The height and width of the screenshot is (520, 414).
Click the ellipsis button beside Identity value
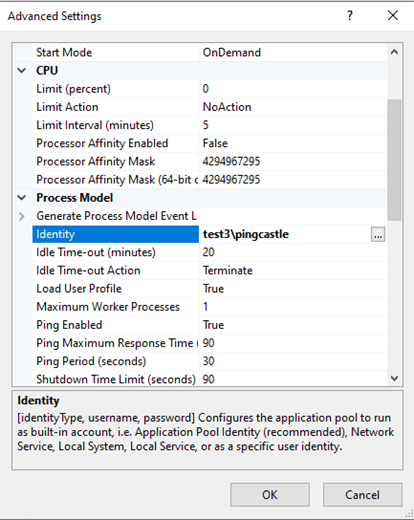pyautogui.click(x=378, y=234)
